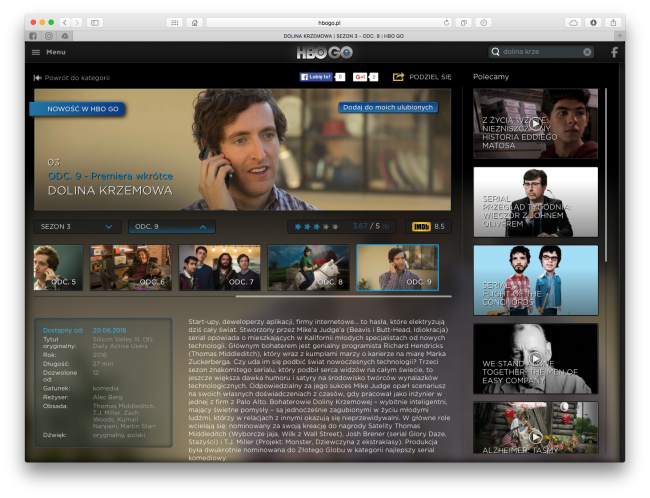This screenshot has width=650, height=498.
Task: Open the HBO GO hamburger menu icon
Action: tap(36, 52)
